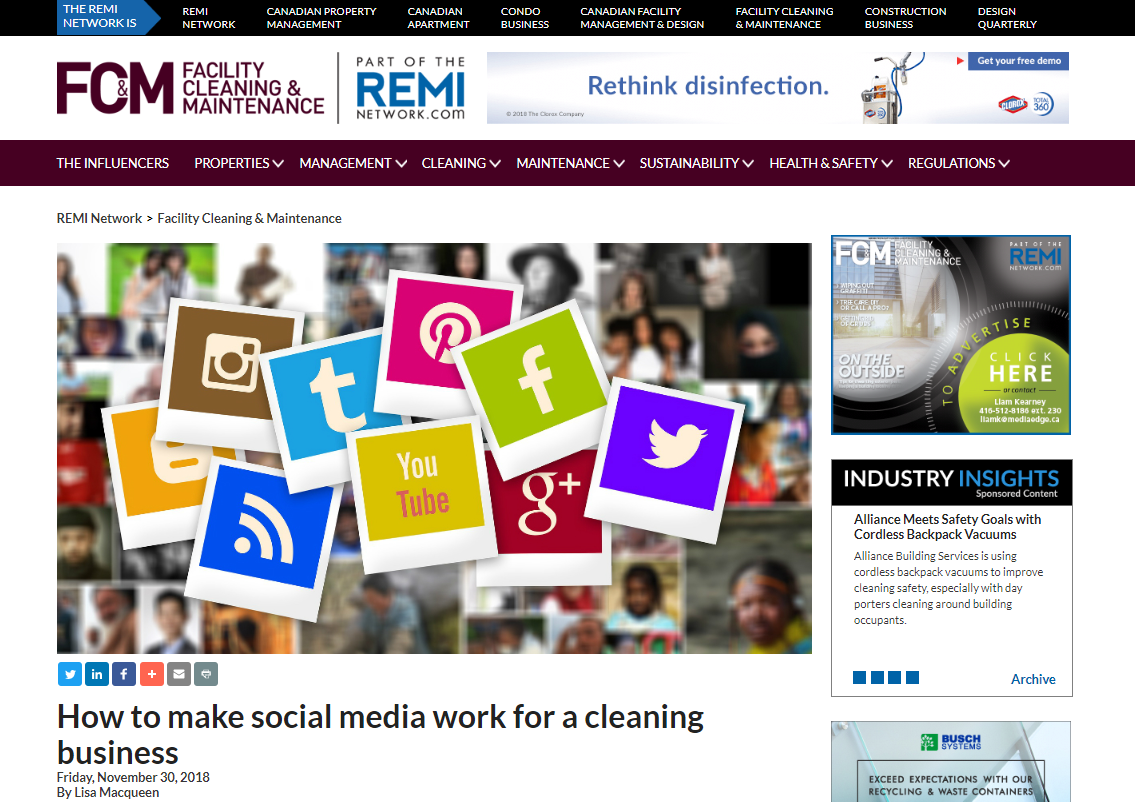Expand the Sustainability menu chevron

click(x=748, y=164)
